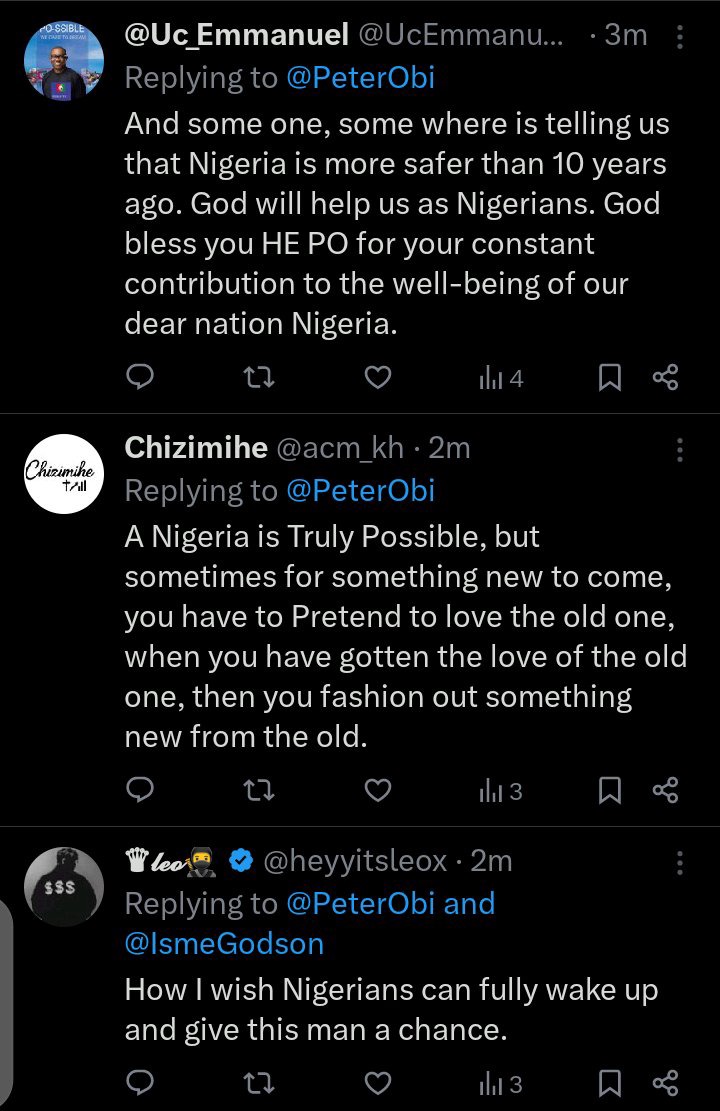View analytics on Chizimihe's tweet

point(501,791)
